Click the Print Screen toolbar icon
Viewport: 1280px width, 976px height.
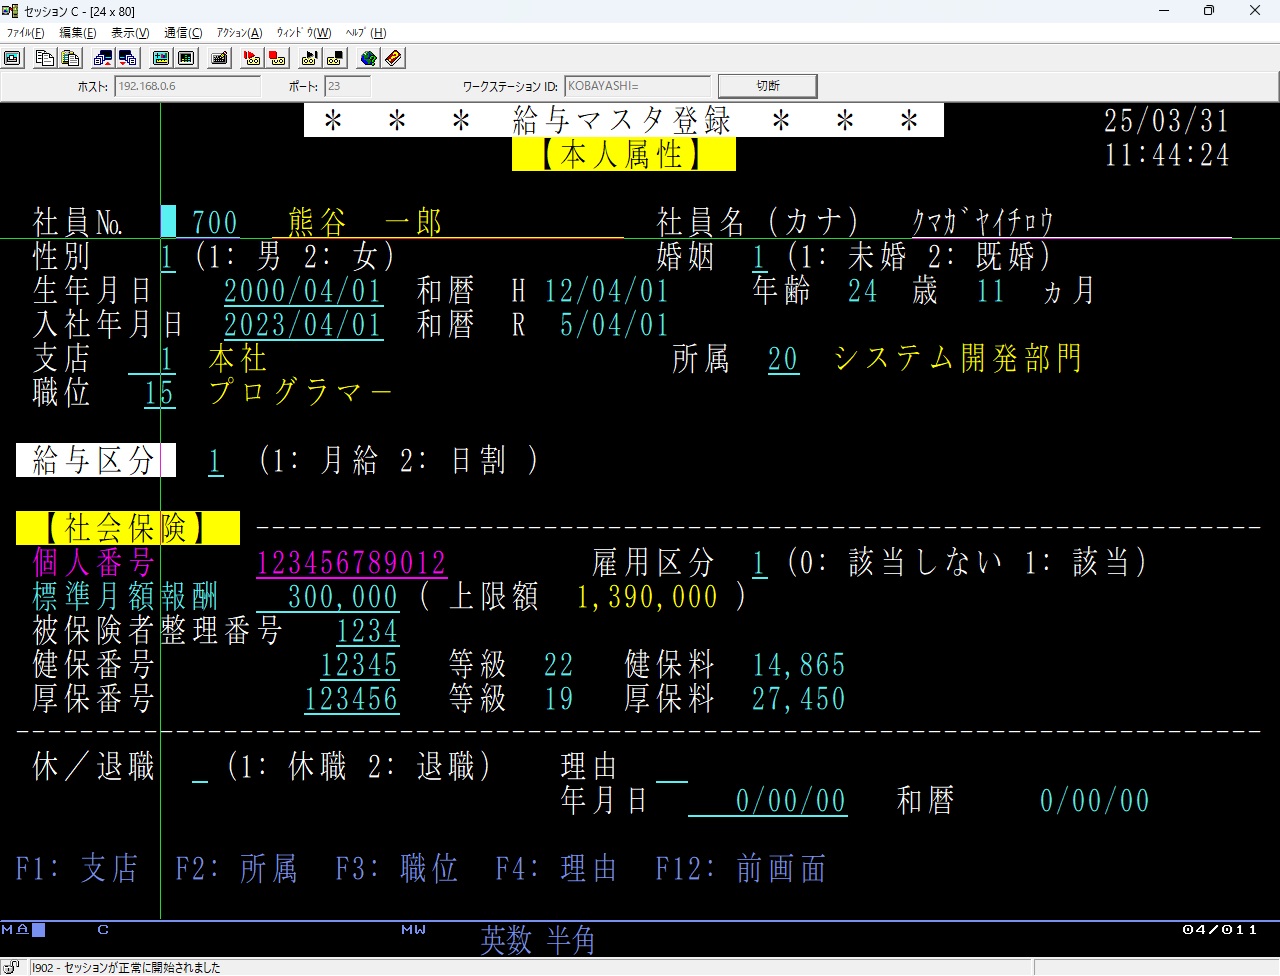(x=13, y=58)
